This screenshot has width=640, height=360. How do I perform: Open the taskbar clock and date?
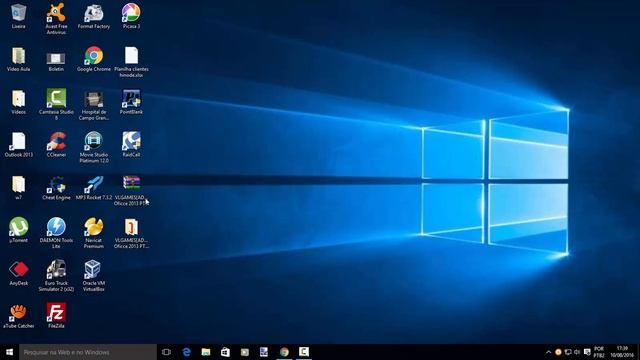click(x=622, y=352)
